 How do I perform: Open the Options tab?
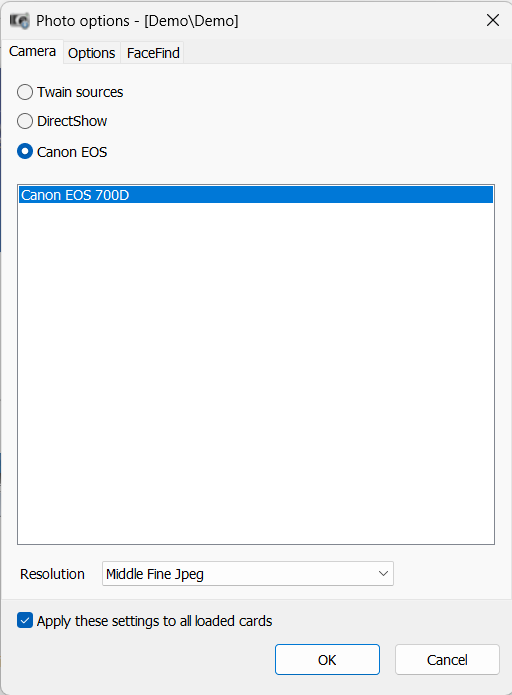(x=91, y=53)
